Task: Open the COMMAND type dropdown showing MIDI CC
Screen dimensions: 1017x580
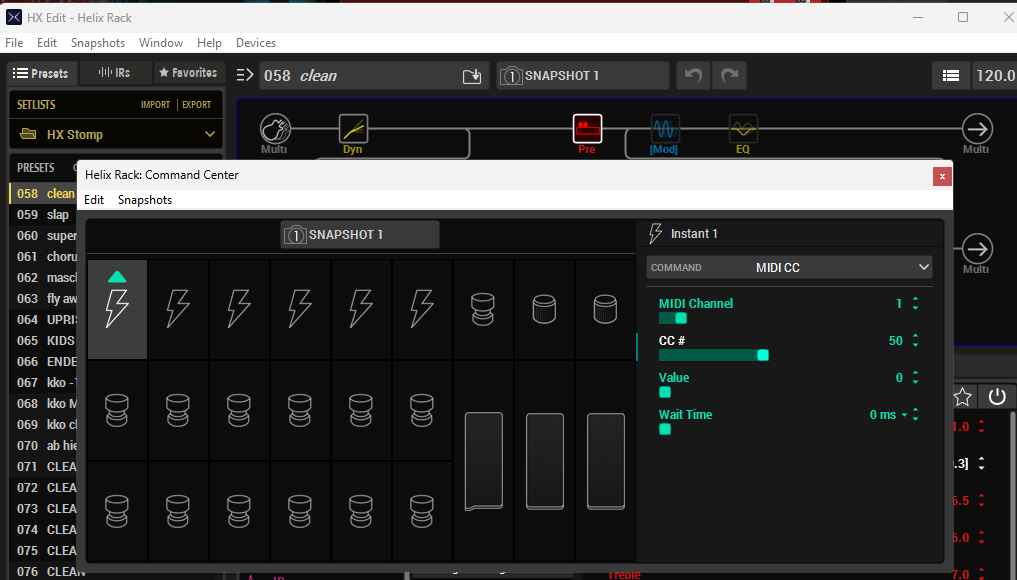Action: [789, 268]
